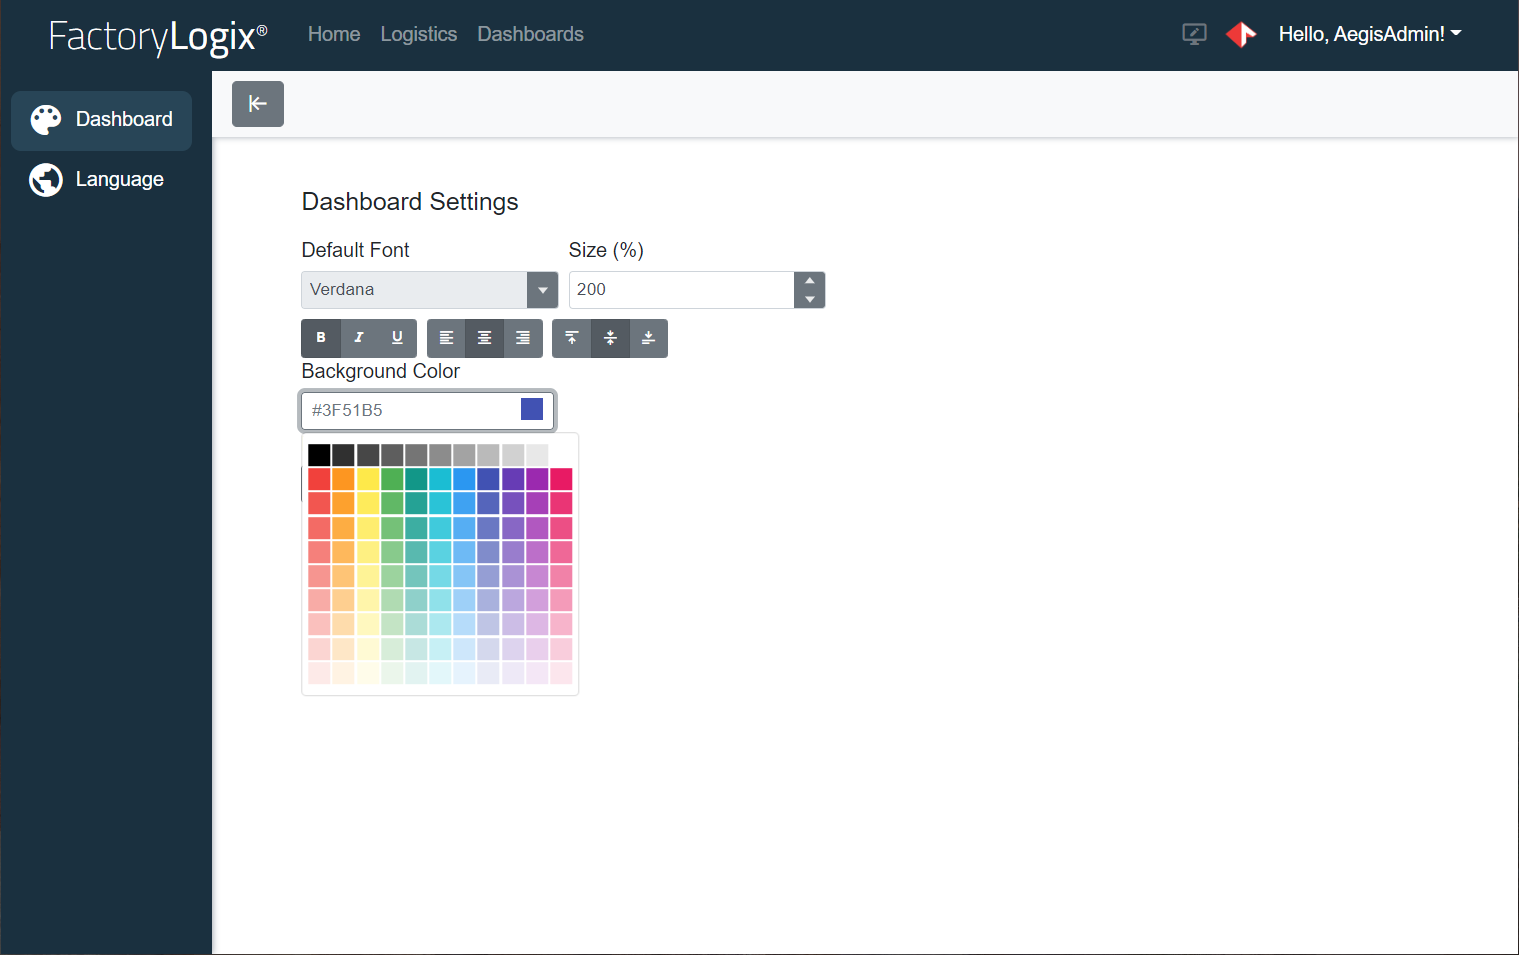Toggle italic text formatting
The width and height of the screenshot is (1519, 956).
[359, 338]
